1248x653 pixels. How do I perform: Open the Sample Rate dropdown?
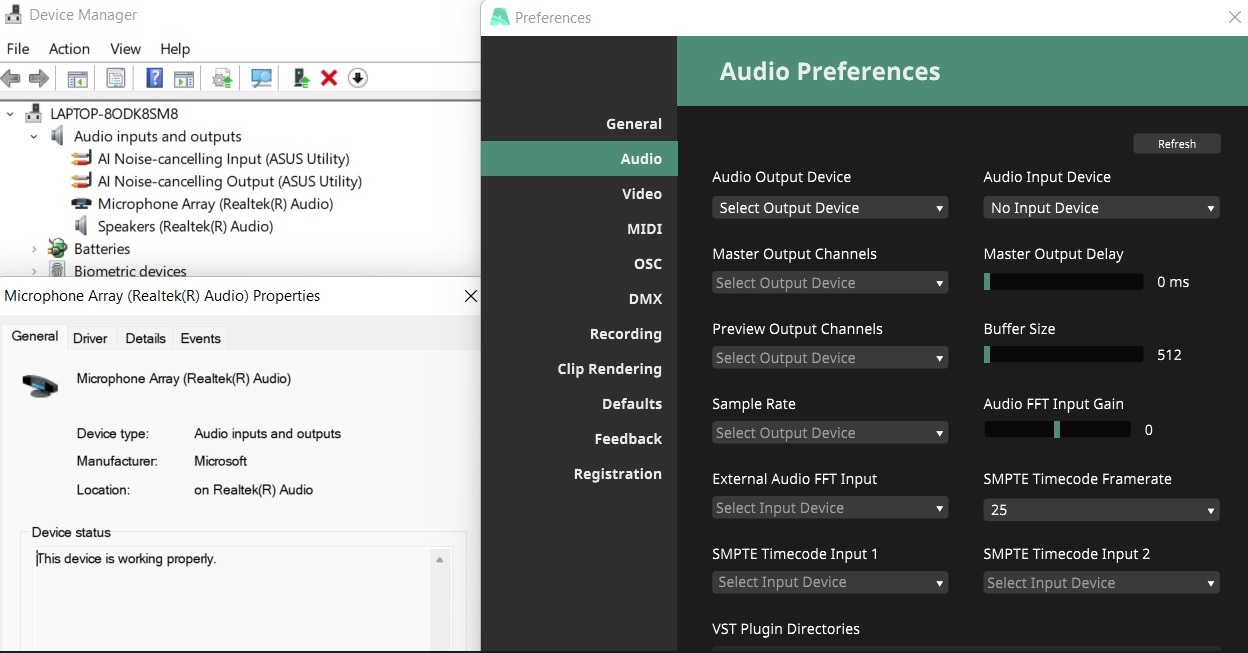[x=830, y=433]
